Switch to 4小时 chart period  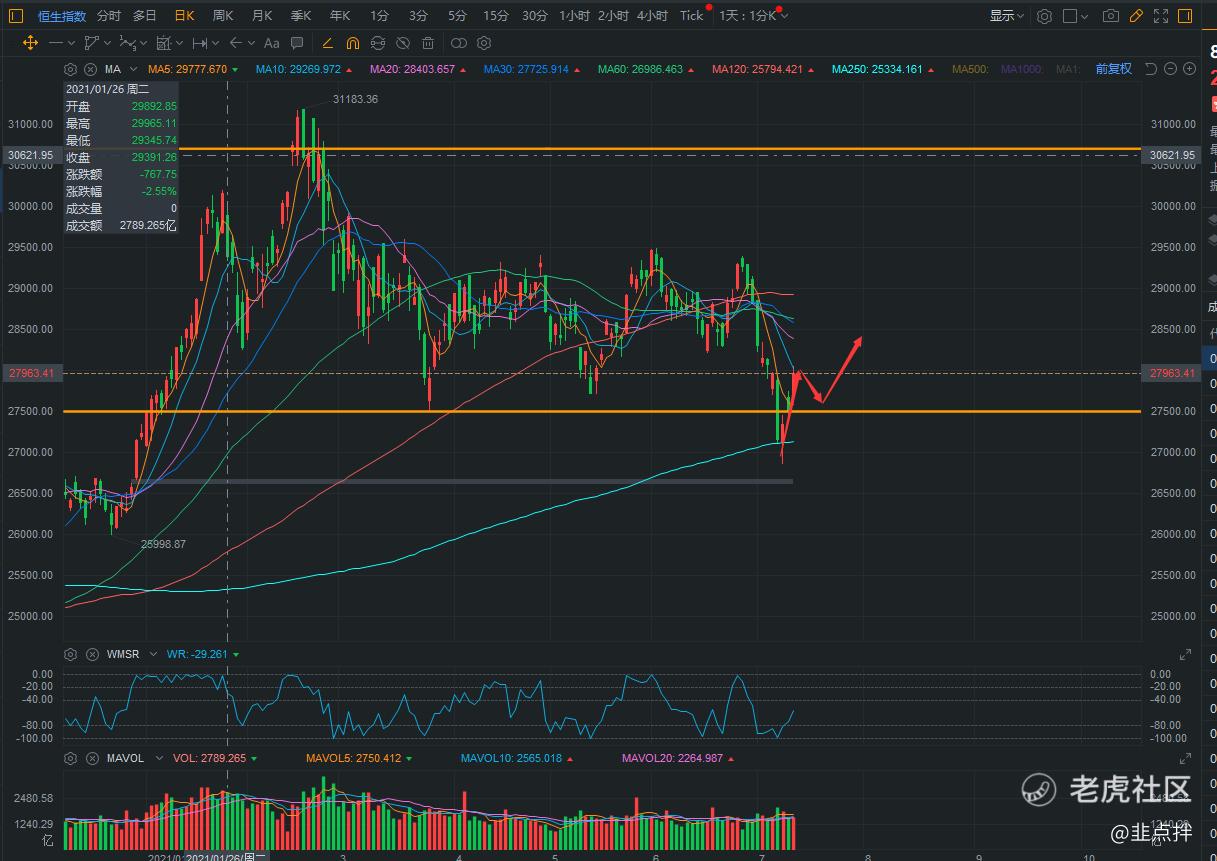[652, 16]
